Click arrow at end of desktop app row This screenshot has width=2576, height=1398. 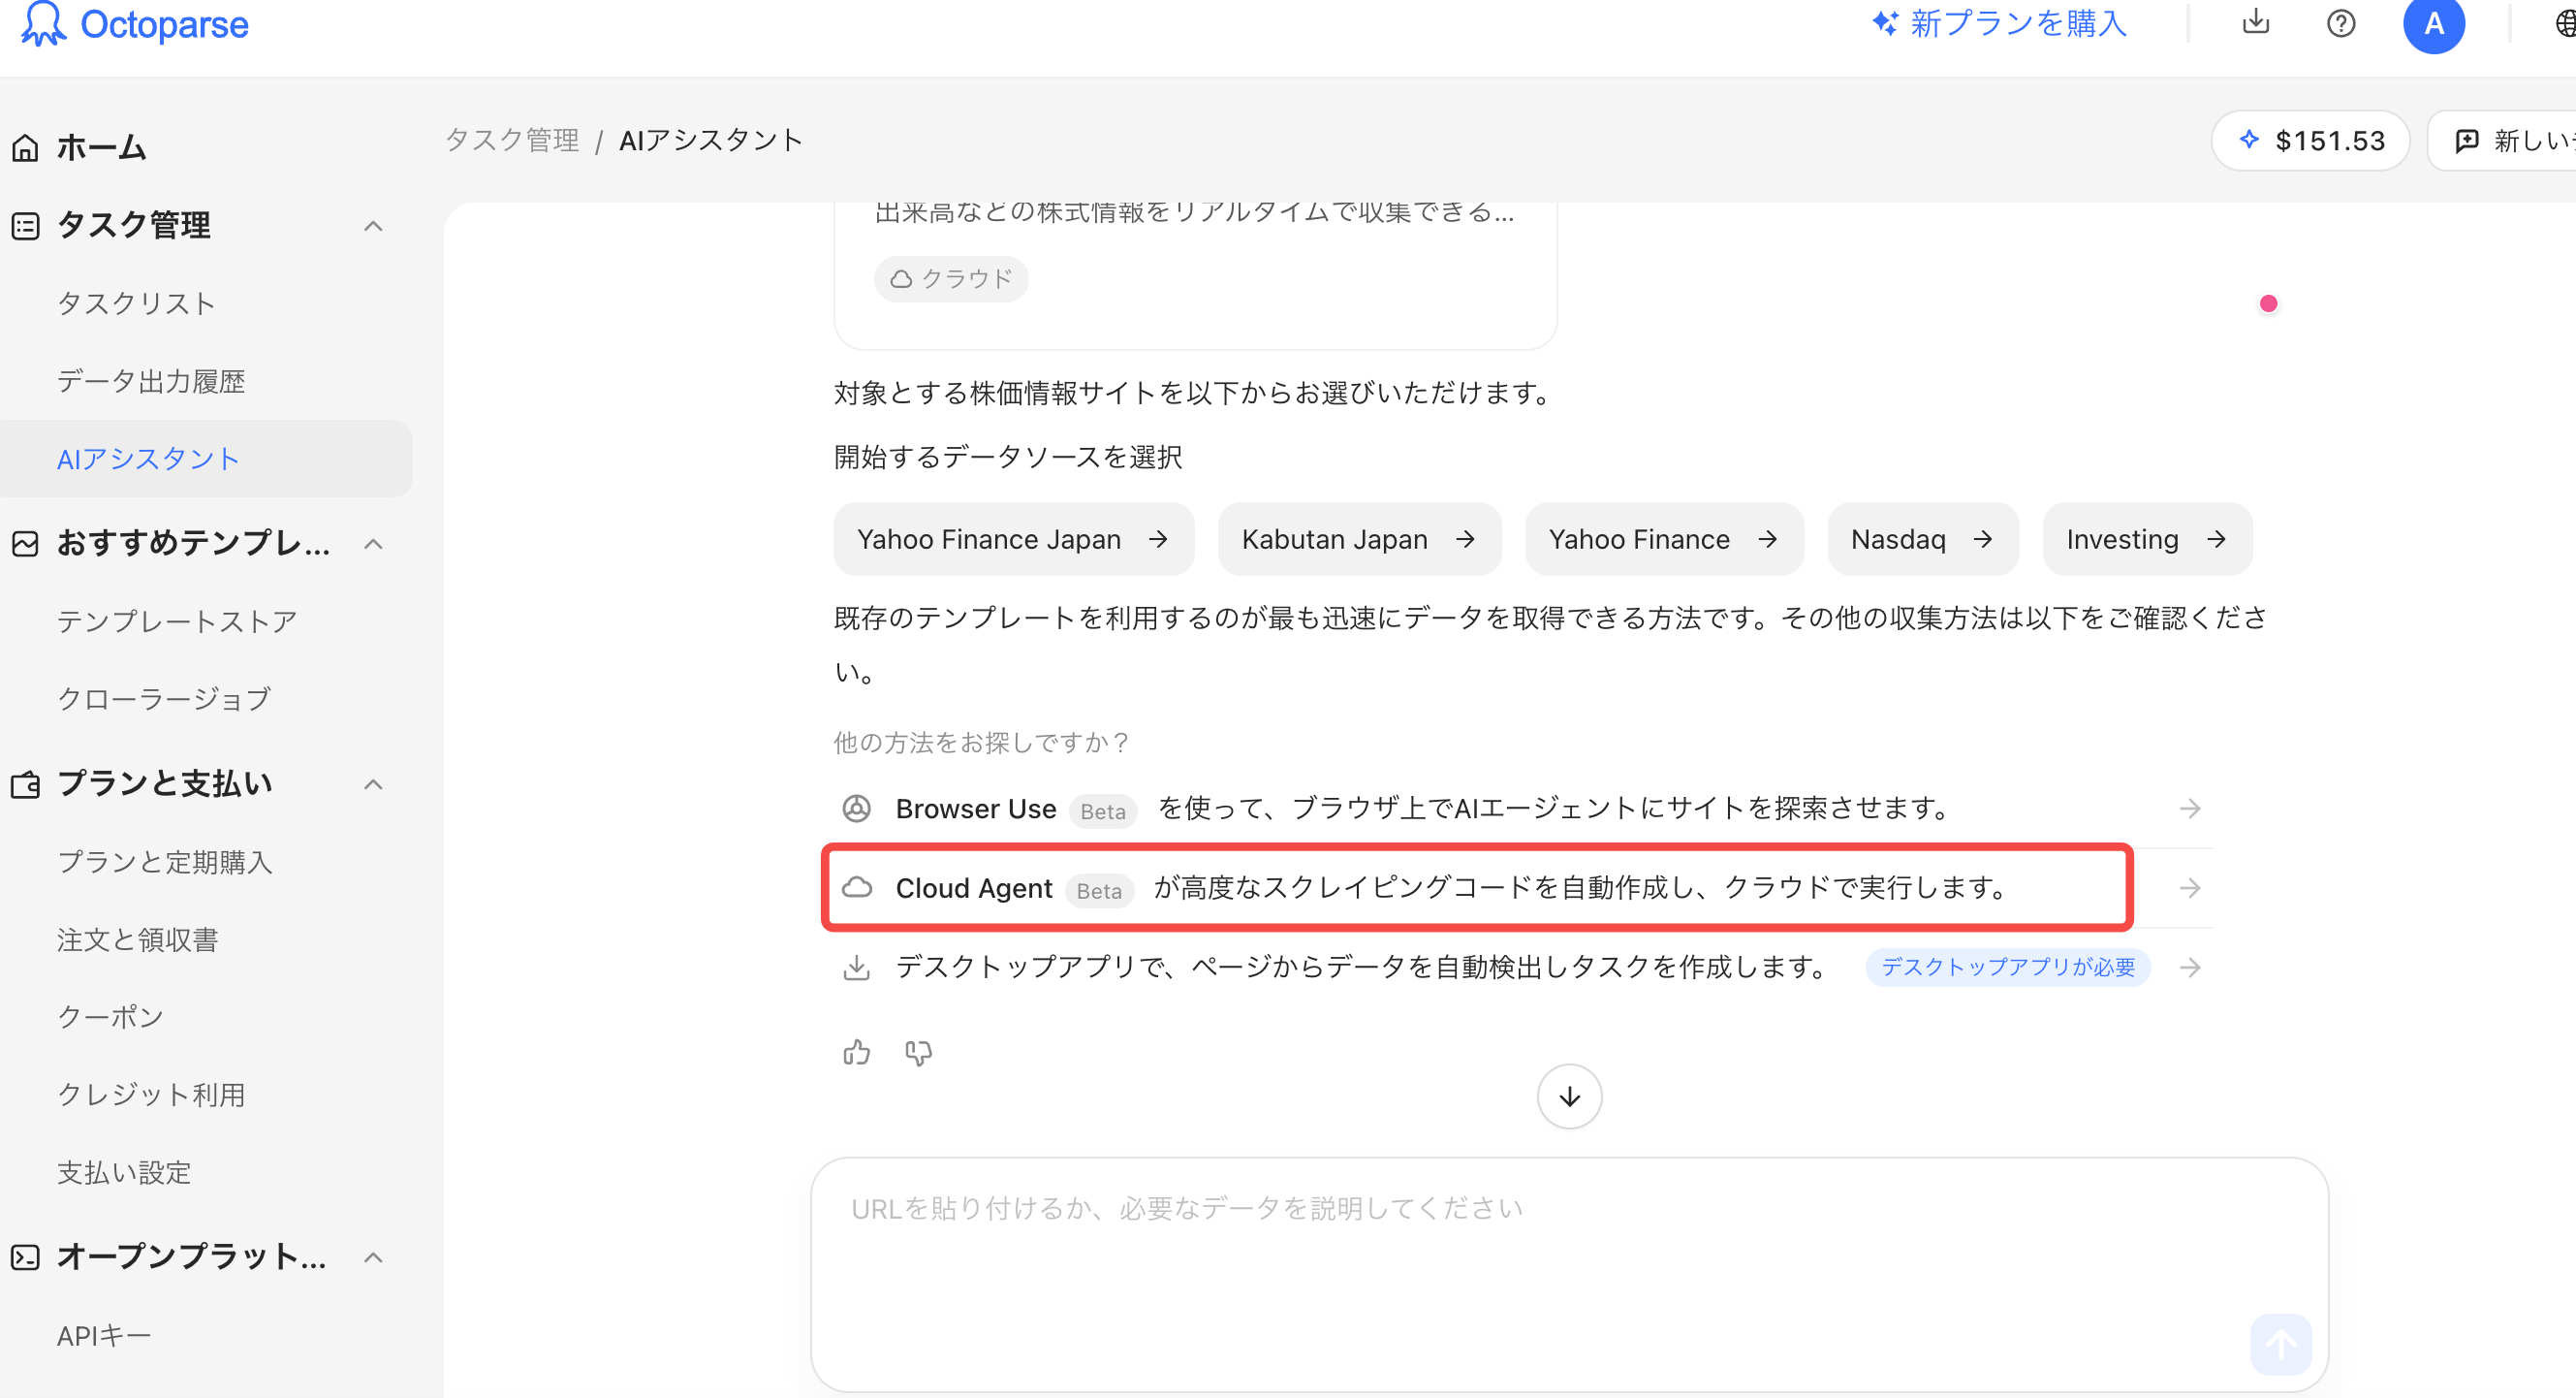coord(2190,967)
